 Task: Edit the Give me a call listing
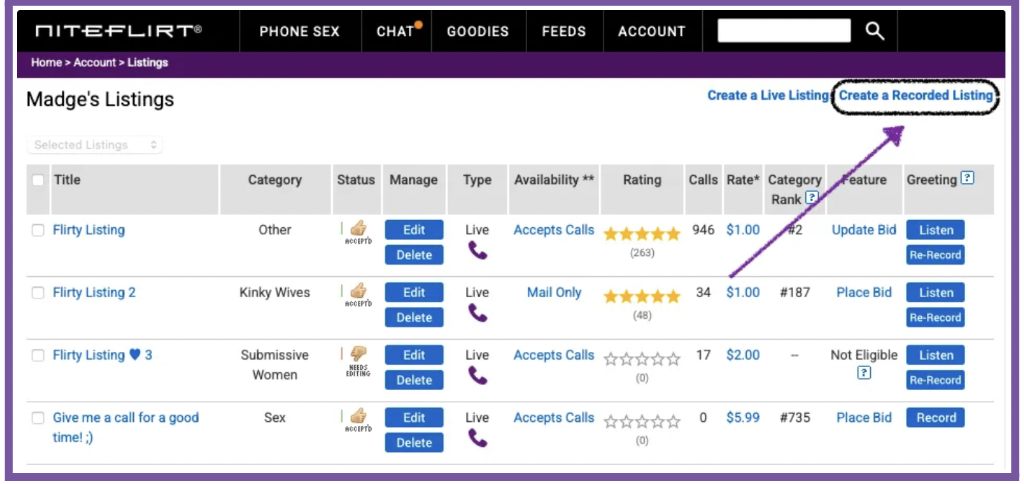point(414,418)
